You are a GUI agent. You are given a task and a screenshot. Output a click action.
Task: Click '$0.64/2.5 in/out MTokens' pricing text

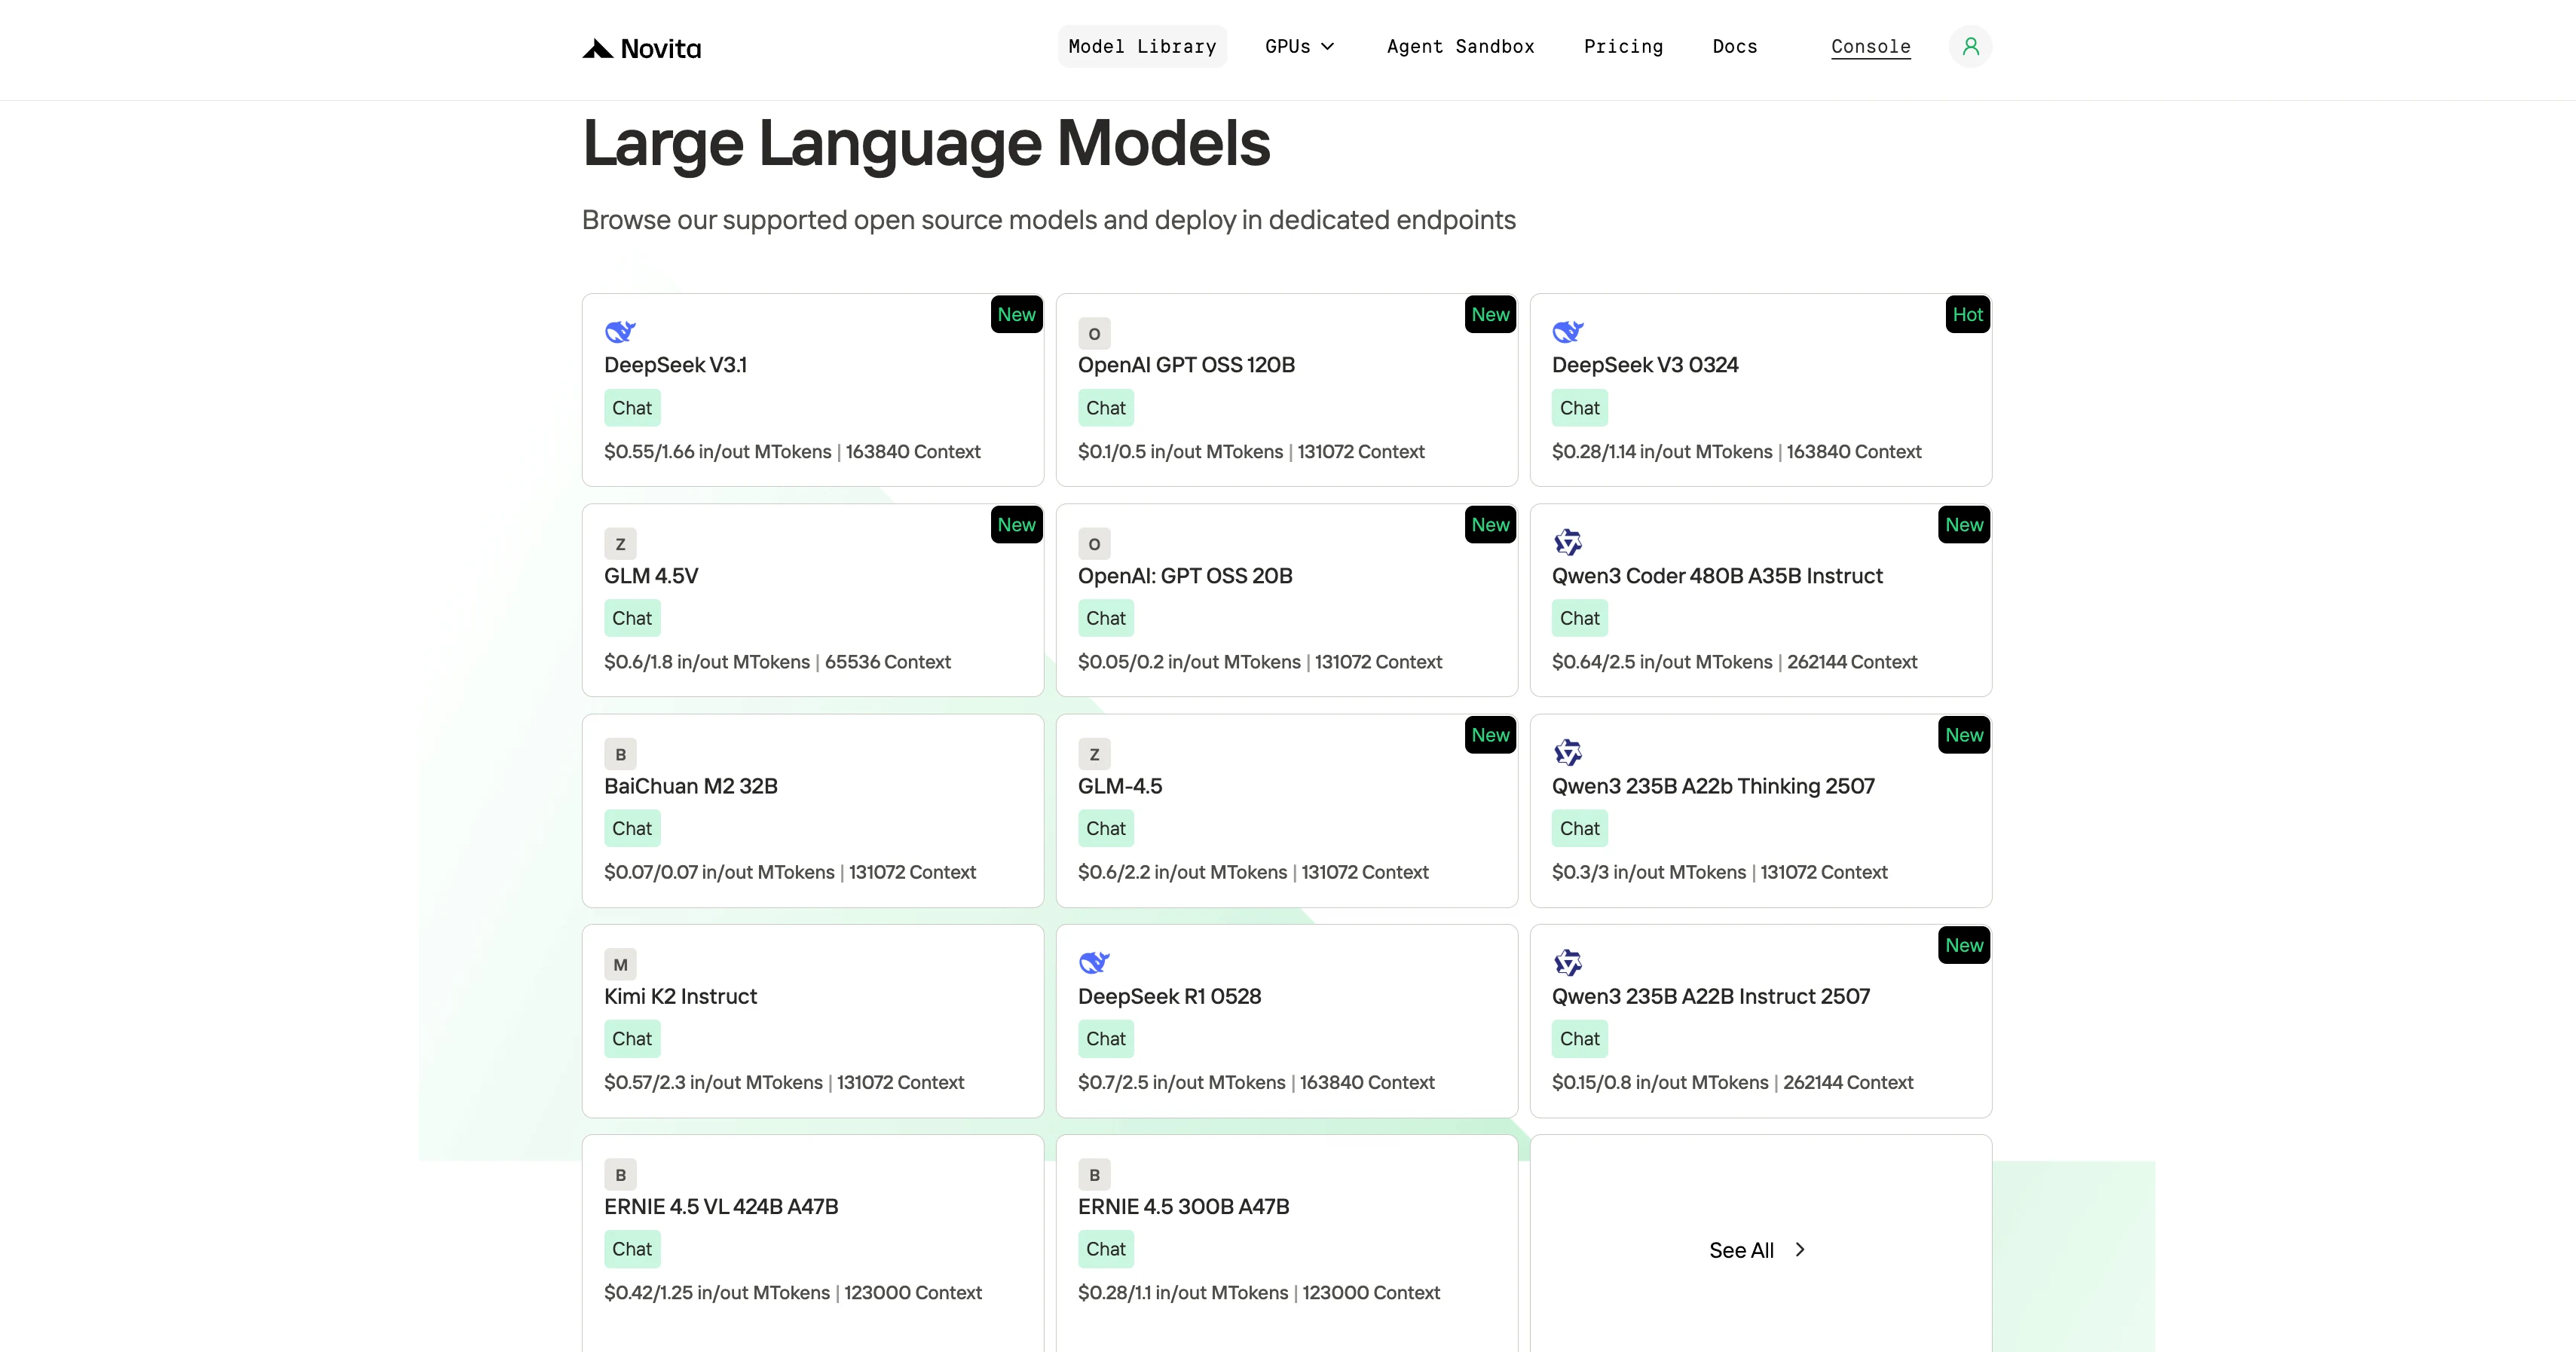pos(1662,662)
